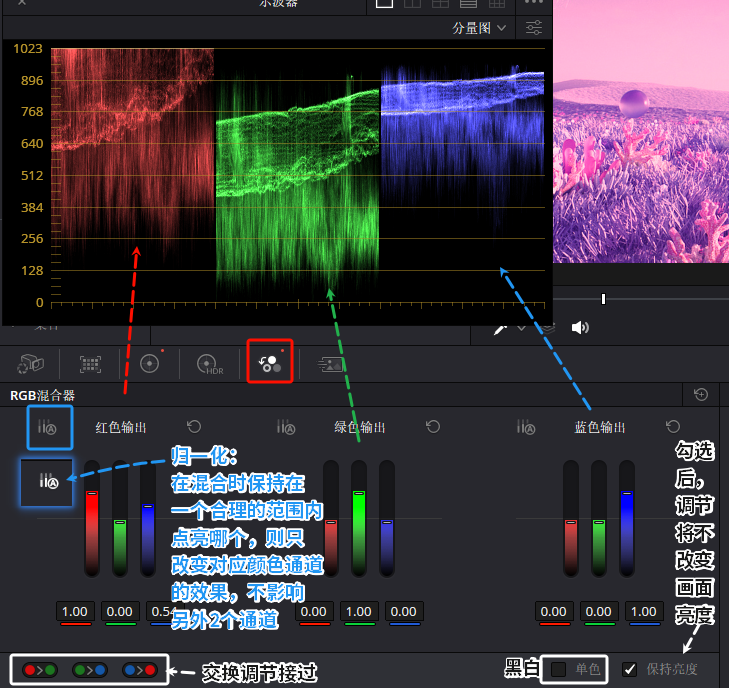Image resolution: width=729 pixels, height=688 pixels.
Task: Mute audio with the speaker icon
Action: pos(580,328)
